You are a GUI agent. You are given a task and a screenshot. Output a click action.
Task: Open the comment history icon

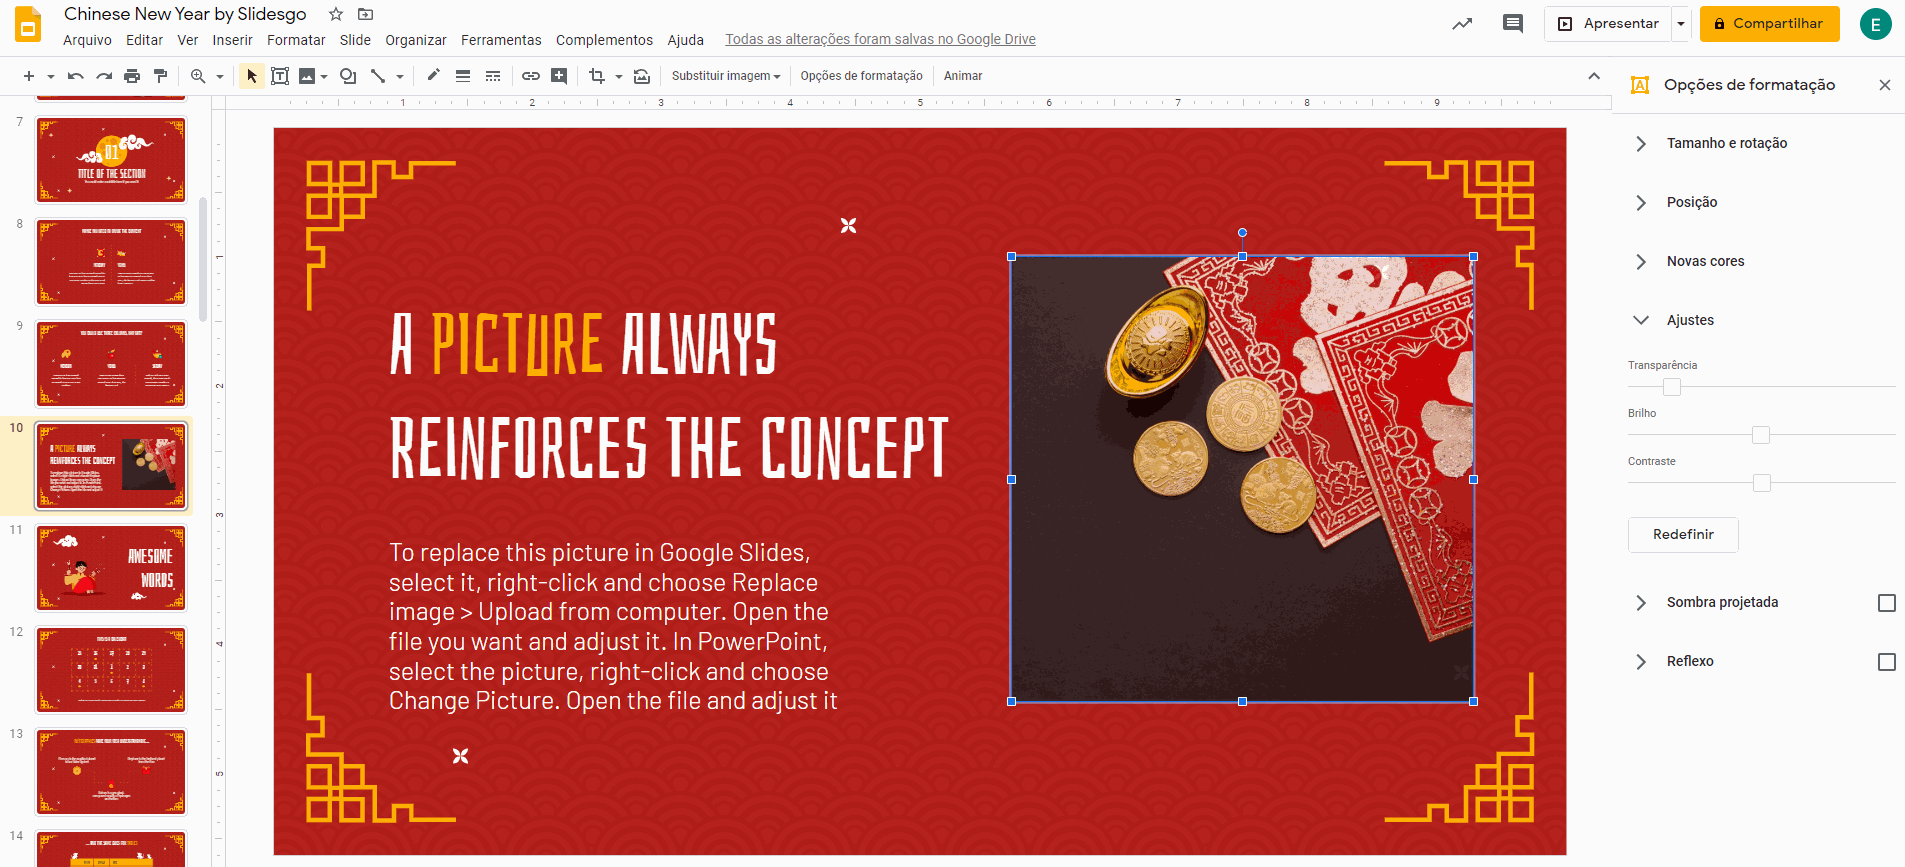point(1513,24)
